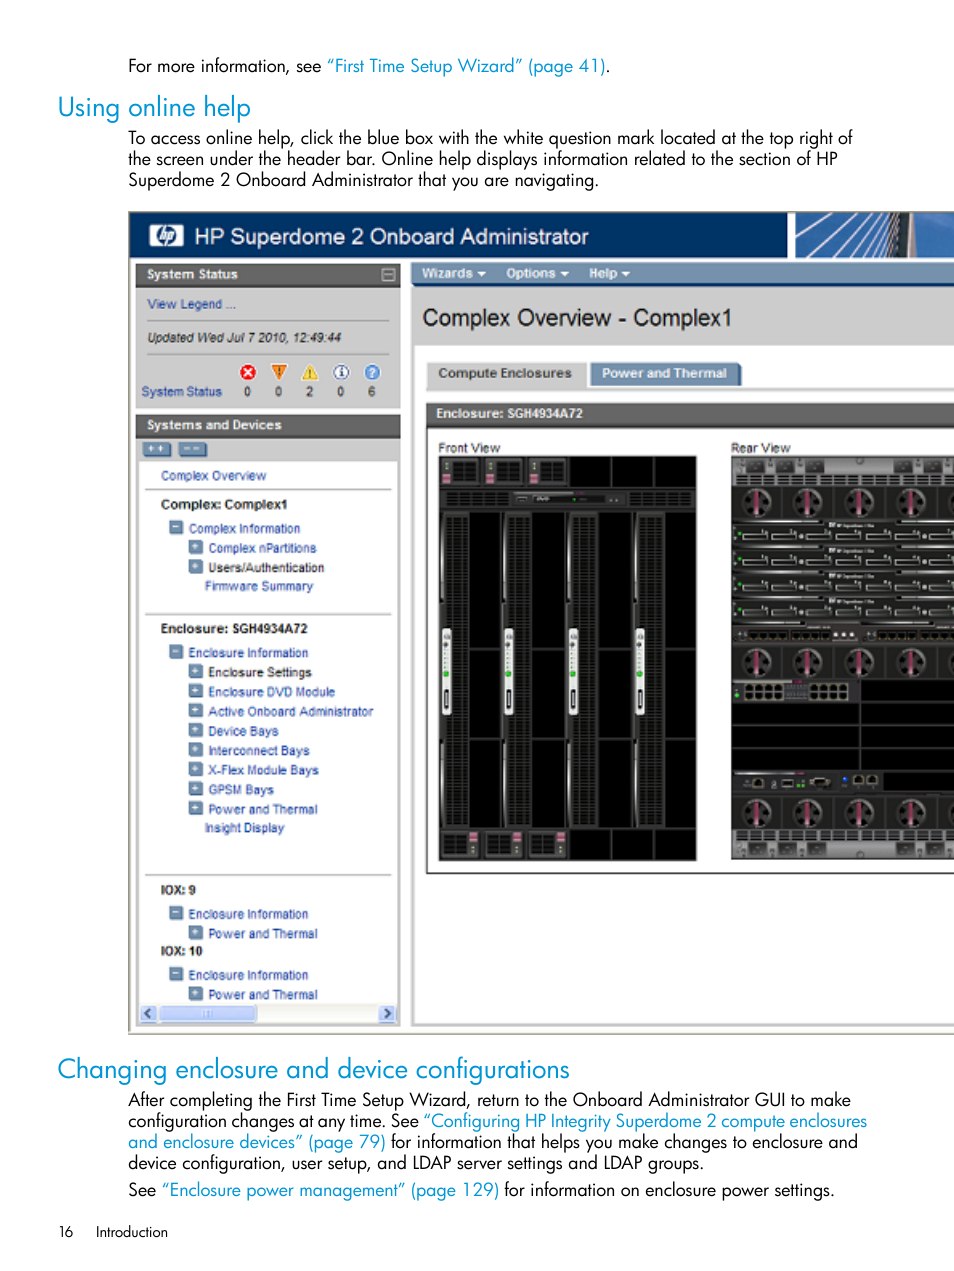Click the 'IOX: 9' tree heading
The image size is (954, 1271).
178,890
